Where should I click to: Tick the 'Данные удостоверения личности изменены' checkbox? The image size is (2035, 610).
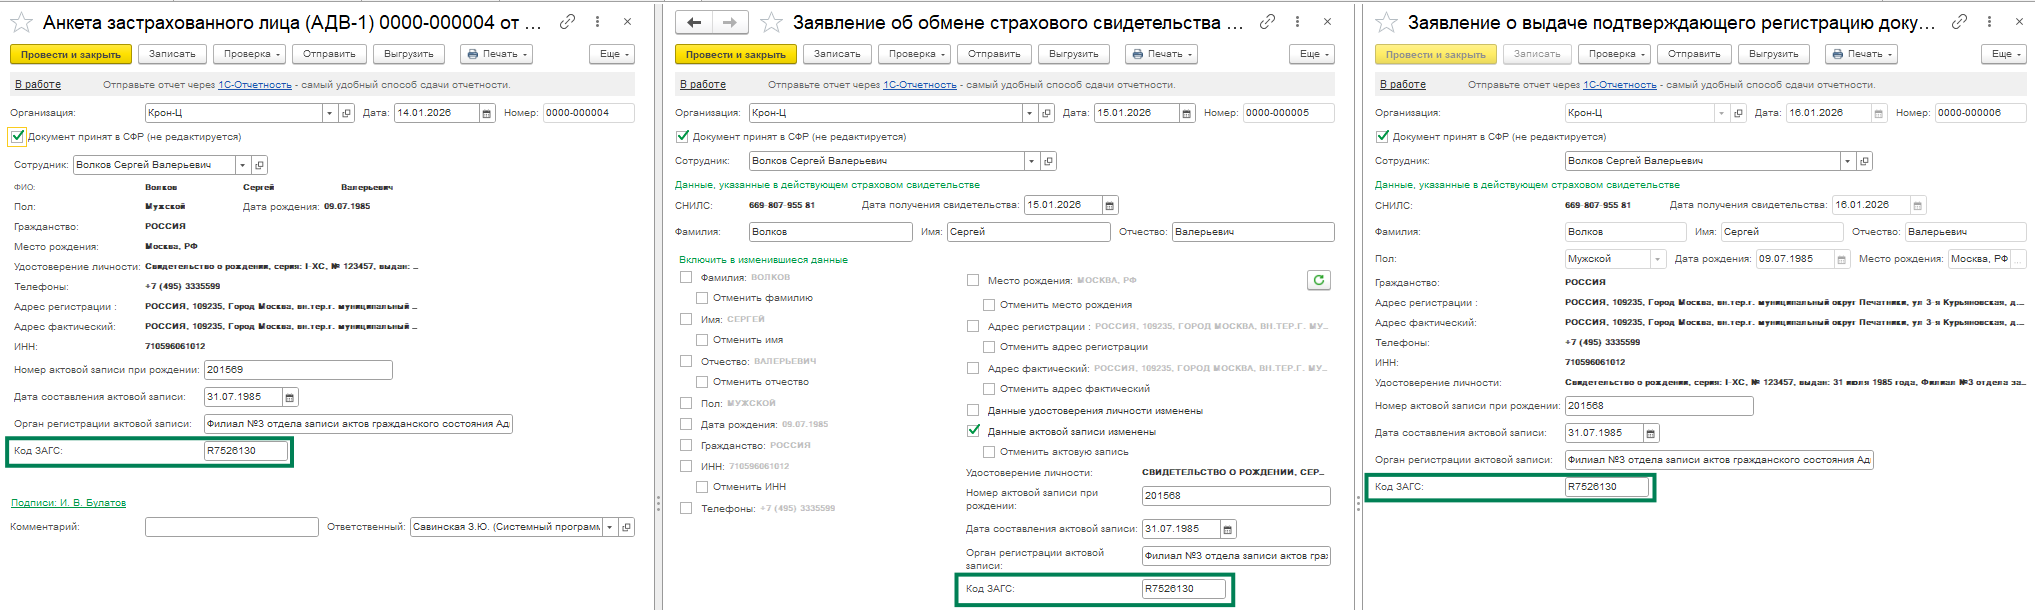(x=973, y=410)
